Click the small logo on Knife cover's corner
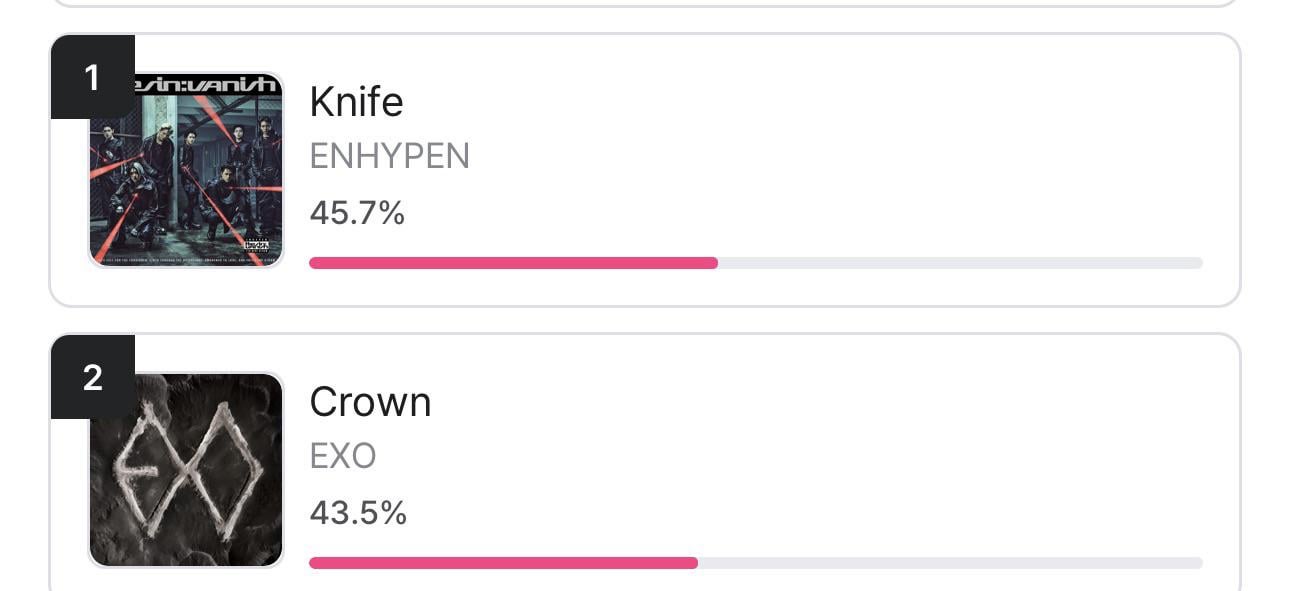The width and height of the screenshot is (1290, 591). point(256,247)
